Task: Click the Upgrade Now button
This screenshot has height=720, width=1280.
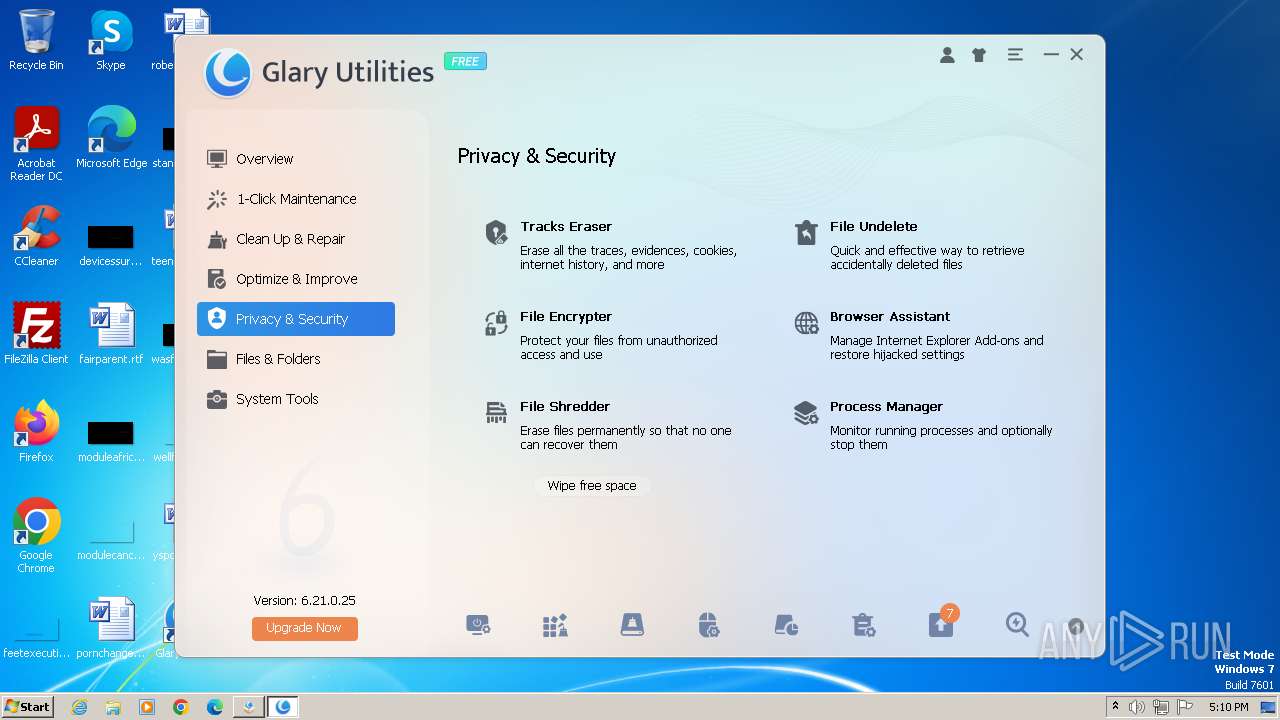Action: 304,628
